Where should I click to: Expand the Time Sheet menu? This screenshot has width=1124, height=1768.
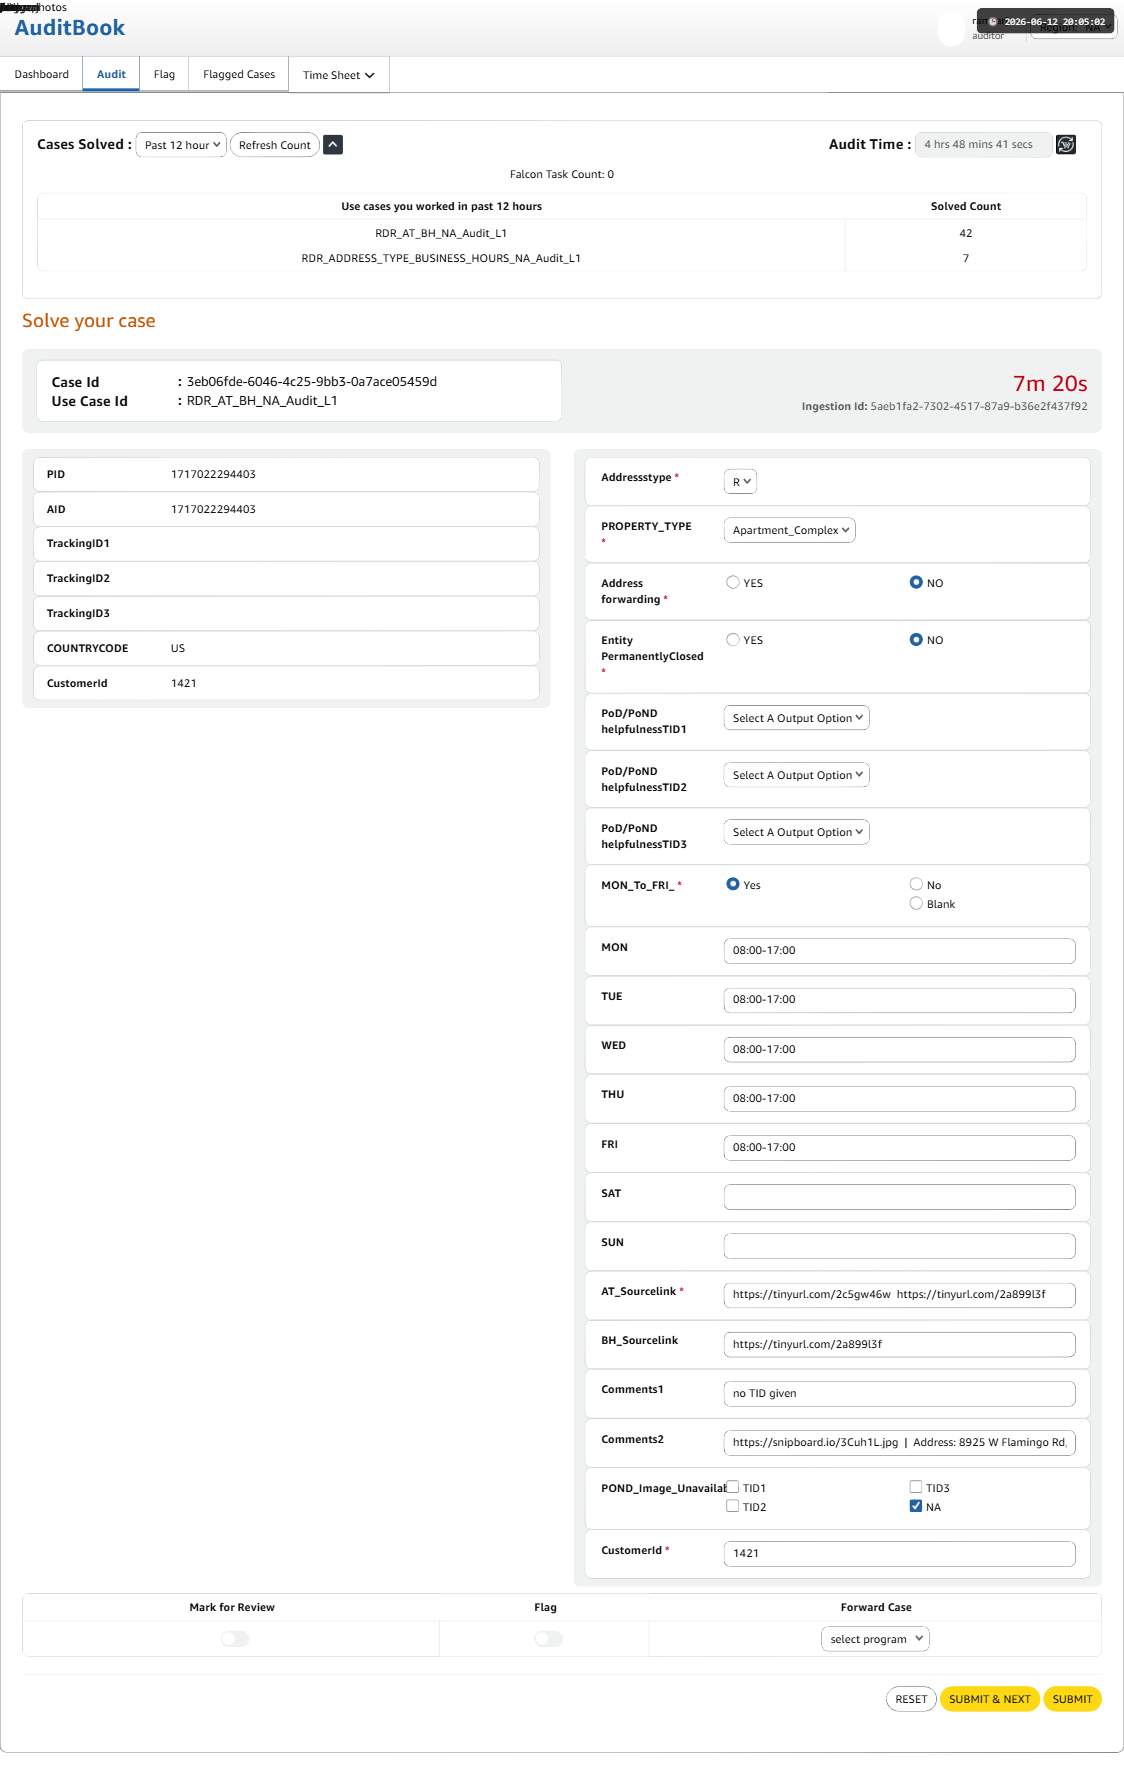(339, 75)
